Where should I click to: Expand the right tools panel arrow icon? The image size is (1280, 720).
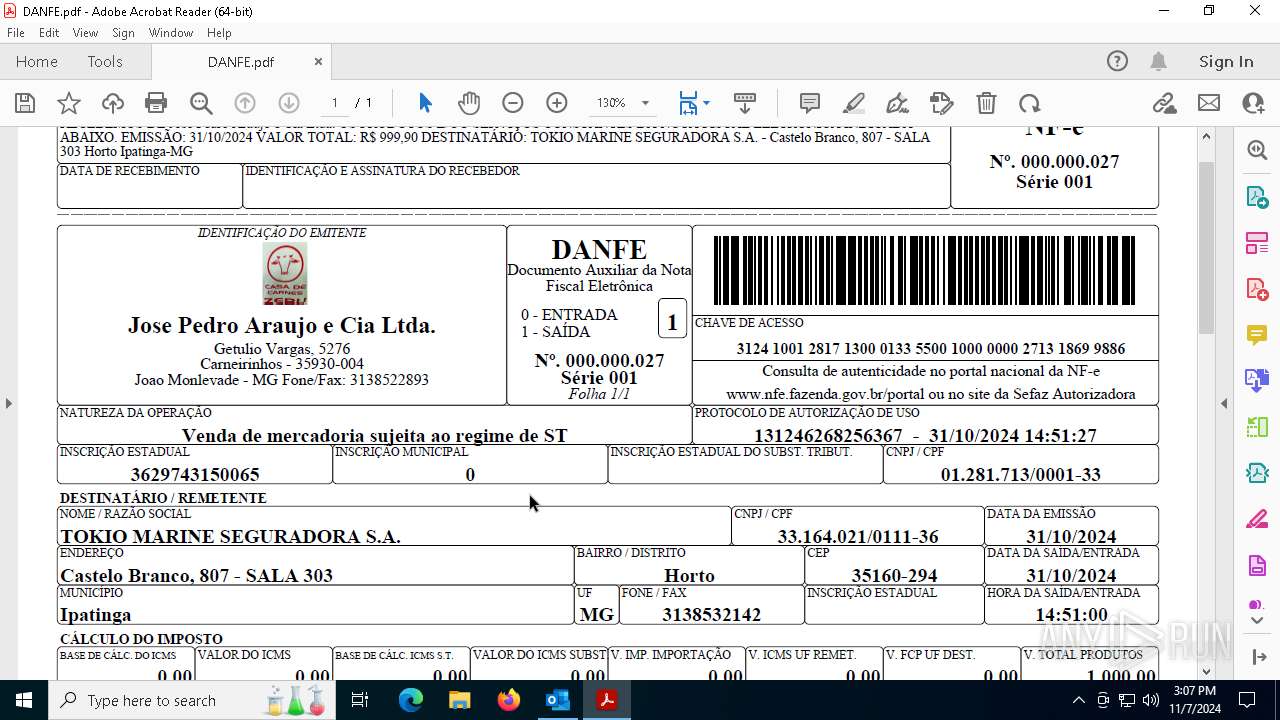(1257, 657)
